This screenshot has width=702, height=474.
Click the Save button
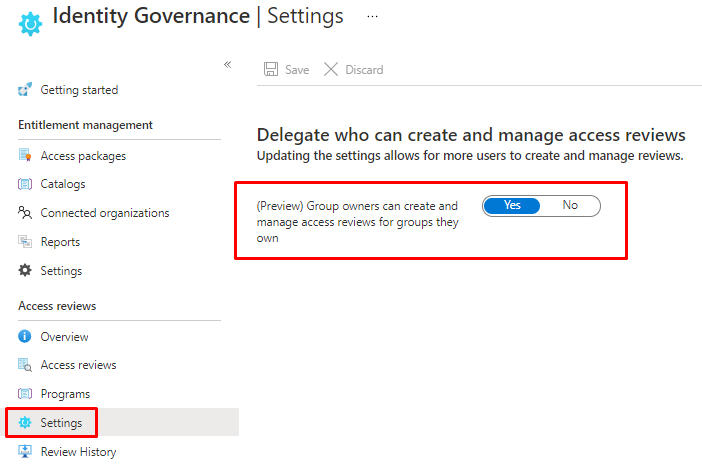(287, 70)
